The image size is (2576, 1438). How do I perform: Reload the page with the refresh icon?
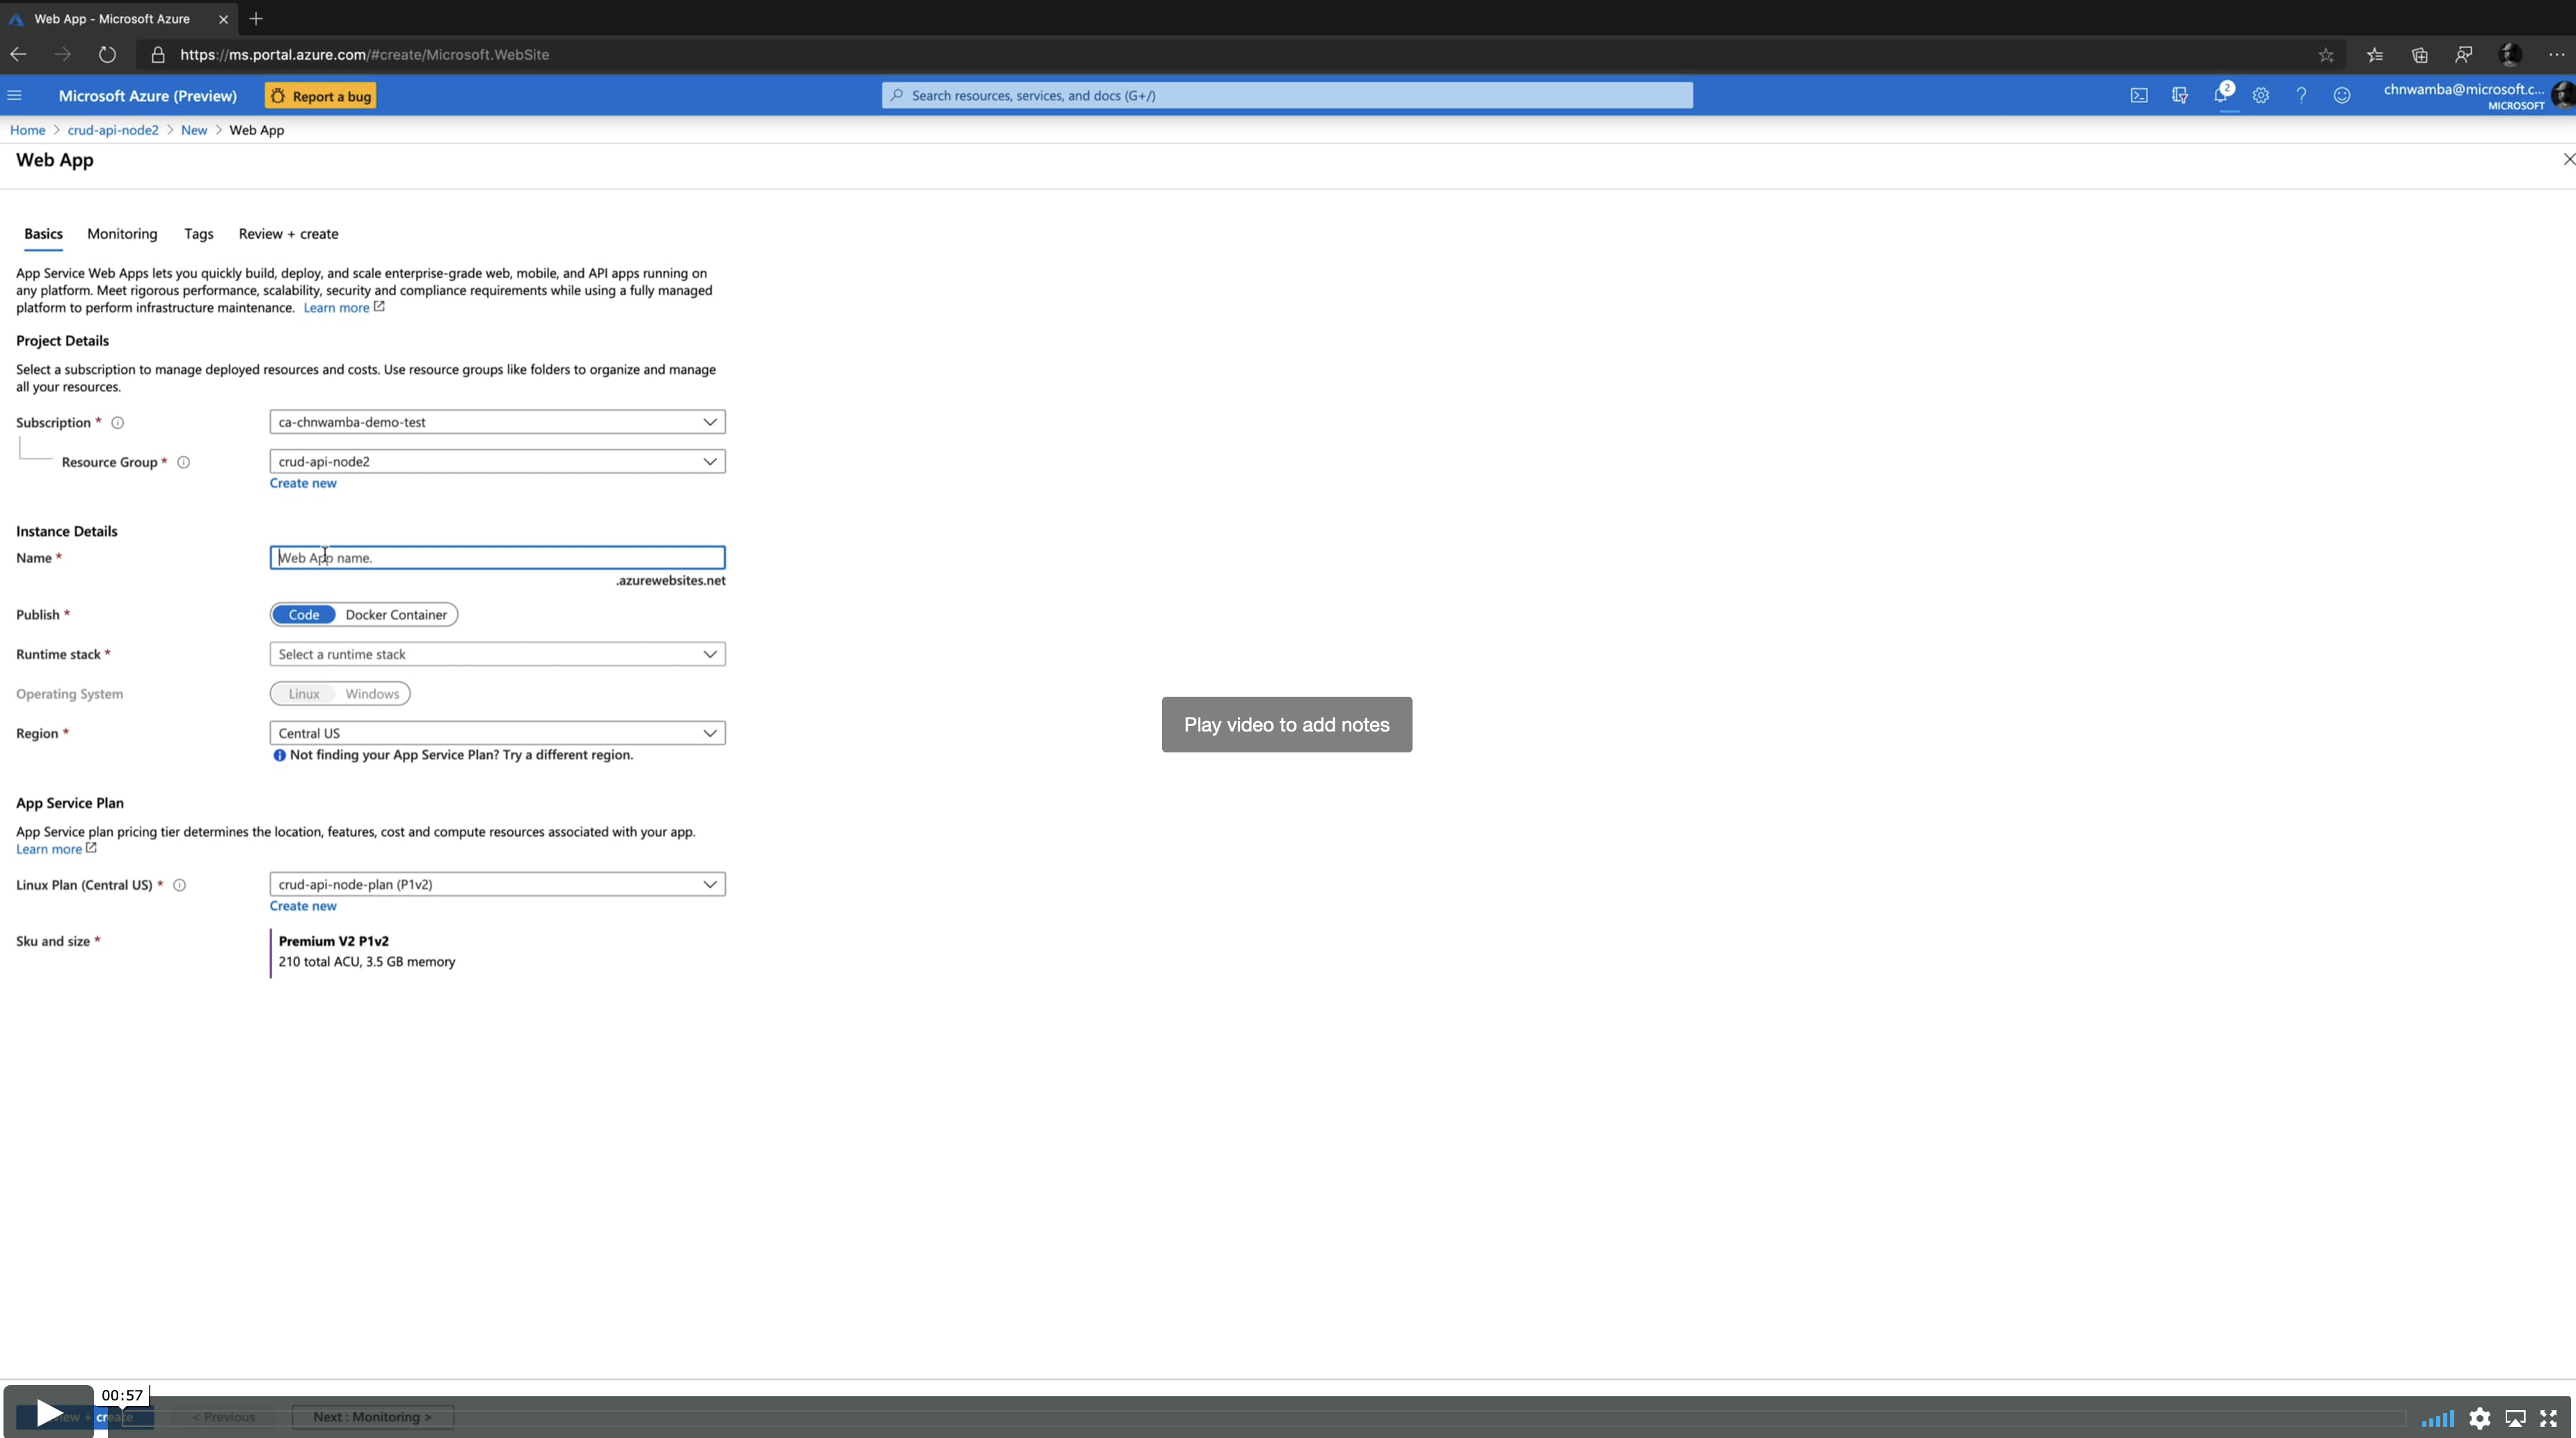pos(107,54)
